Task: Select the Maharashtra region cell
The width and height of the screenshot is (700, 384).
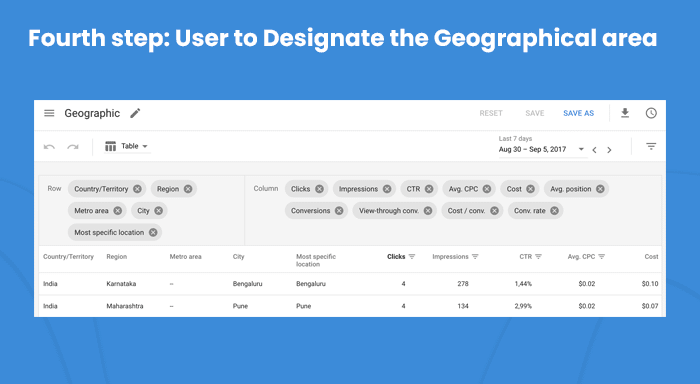Action: [125, 306]
